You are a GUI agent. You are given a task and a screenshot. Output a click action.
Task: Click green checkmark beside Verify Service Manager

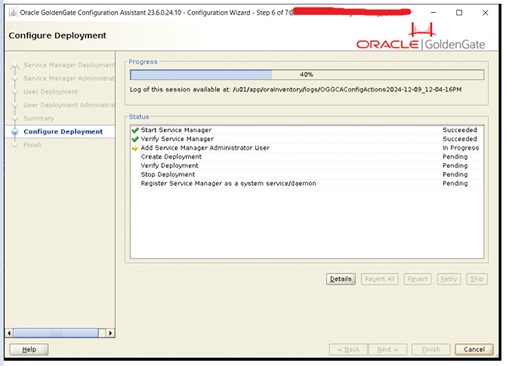click(135, 139)
